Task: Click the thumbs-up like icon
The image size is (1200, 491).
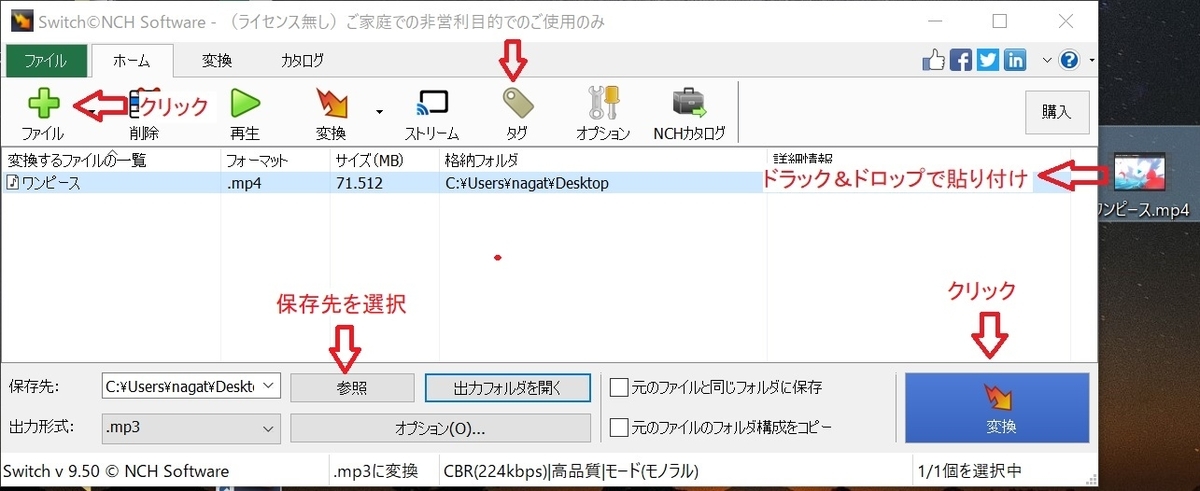Action: tap(934, 60)
